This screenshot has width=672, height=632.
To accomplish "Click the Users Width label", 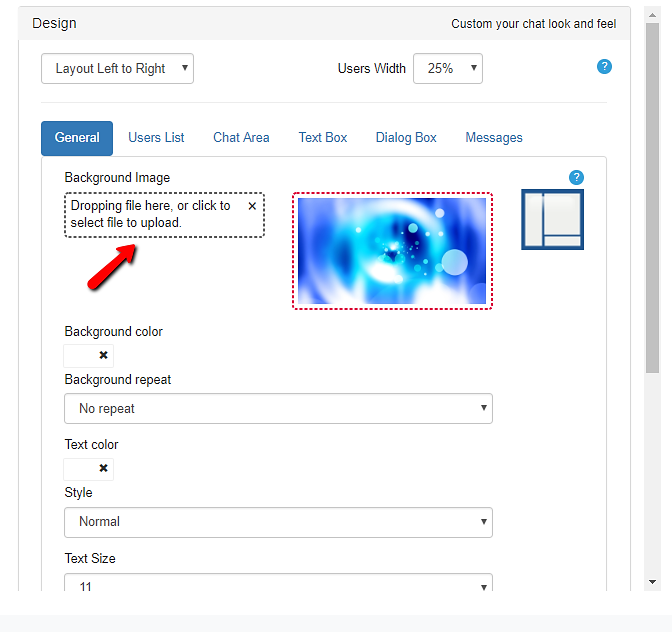I will click(x=372, y=69).
